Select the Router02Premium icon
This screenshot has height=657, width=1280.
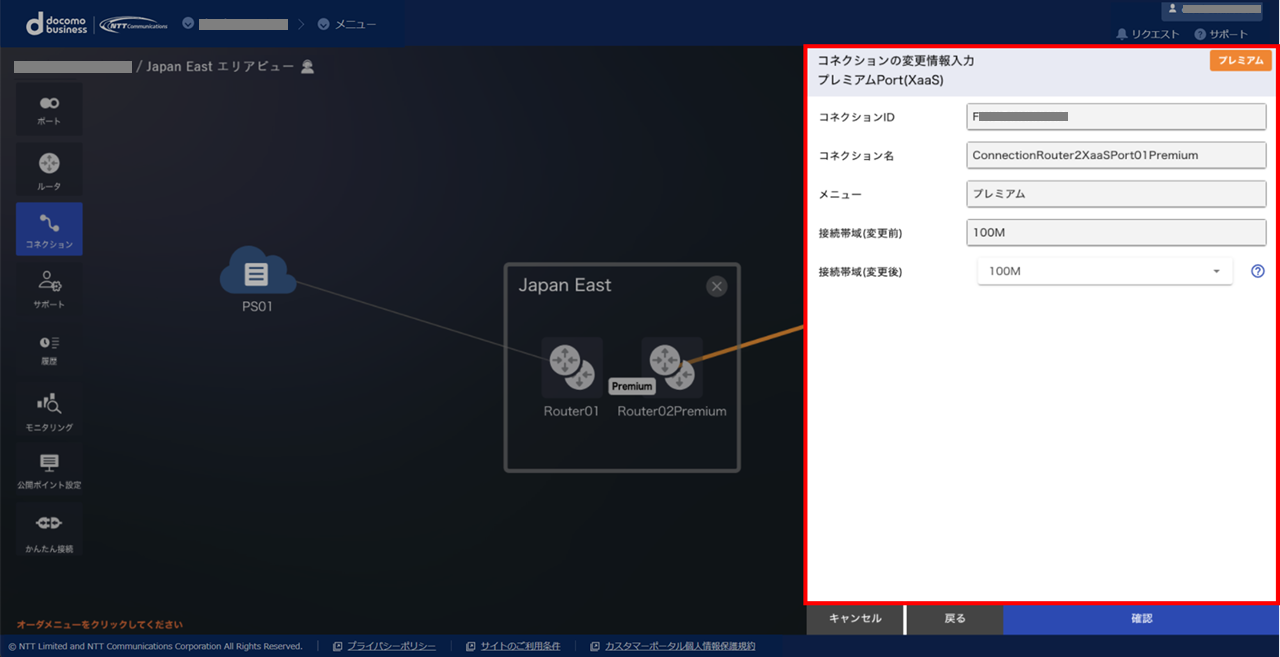(x=671, y=367)
